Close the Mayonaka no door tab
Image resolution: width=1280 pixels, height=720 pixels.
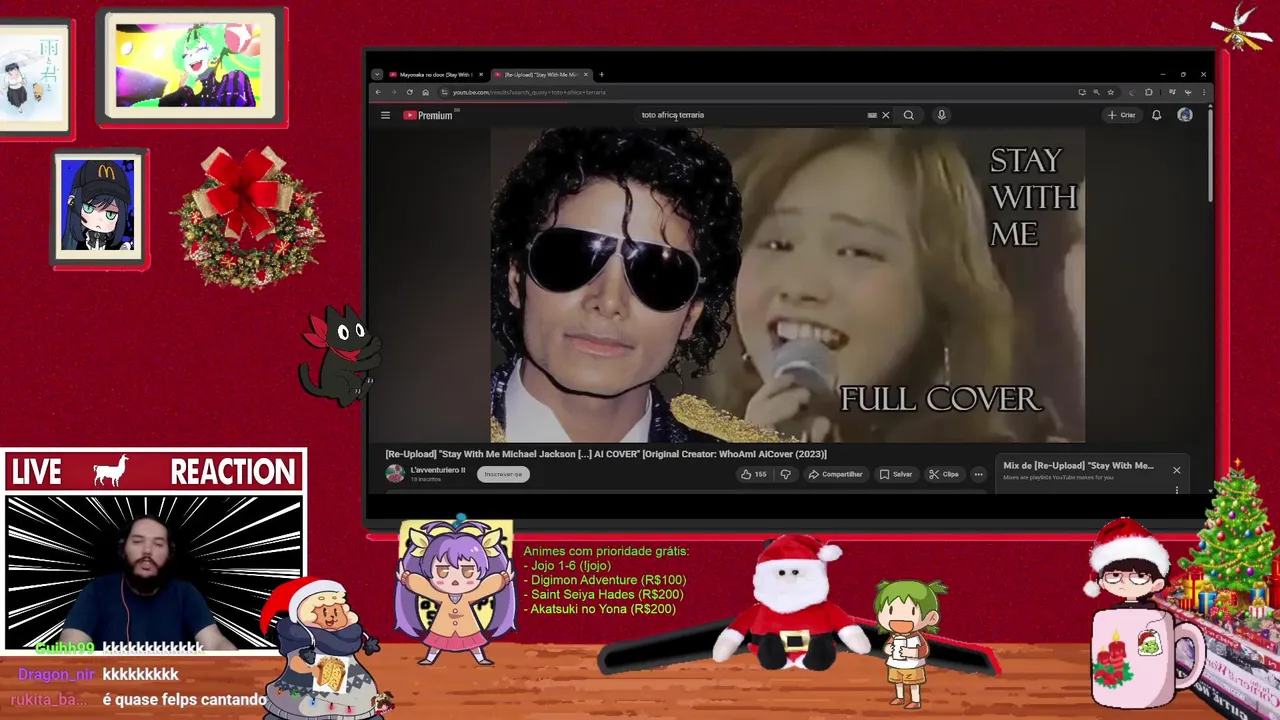point(481,75)
